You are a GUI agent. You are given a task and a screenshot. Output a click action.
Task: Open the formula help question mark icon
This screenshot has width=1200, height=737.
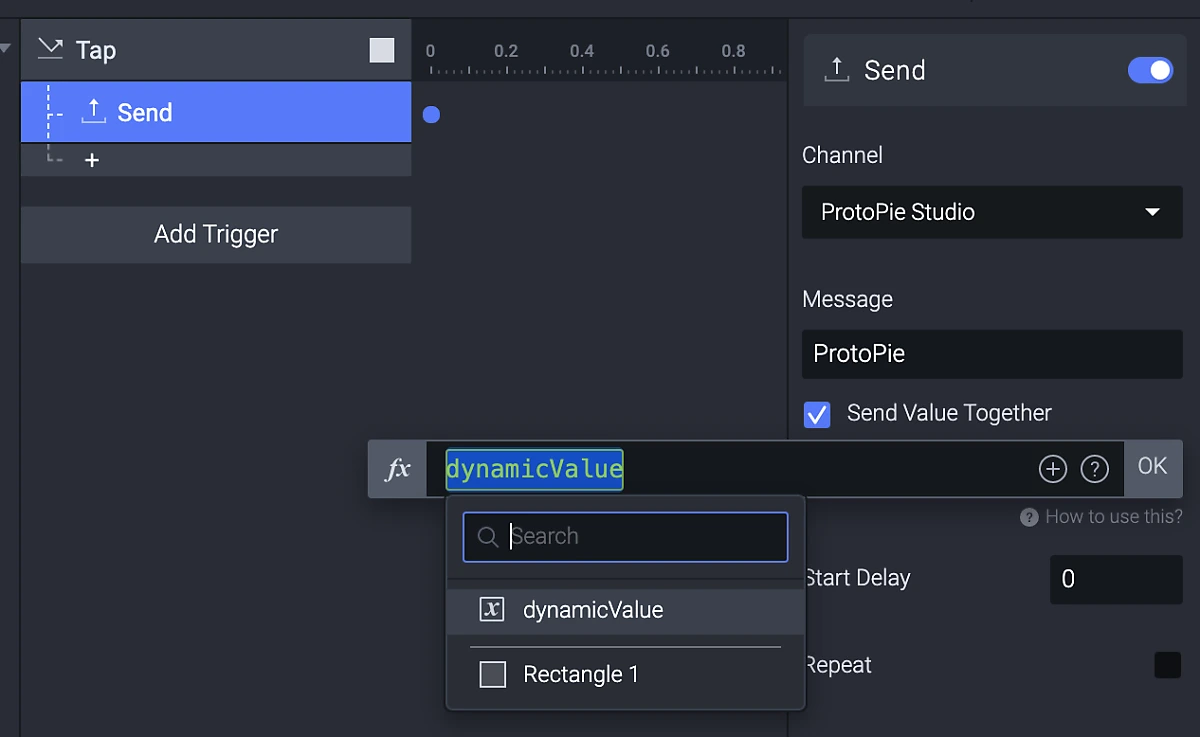[1095, 468]
